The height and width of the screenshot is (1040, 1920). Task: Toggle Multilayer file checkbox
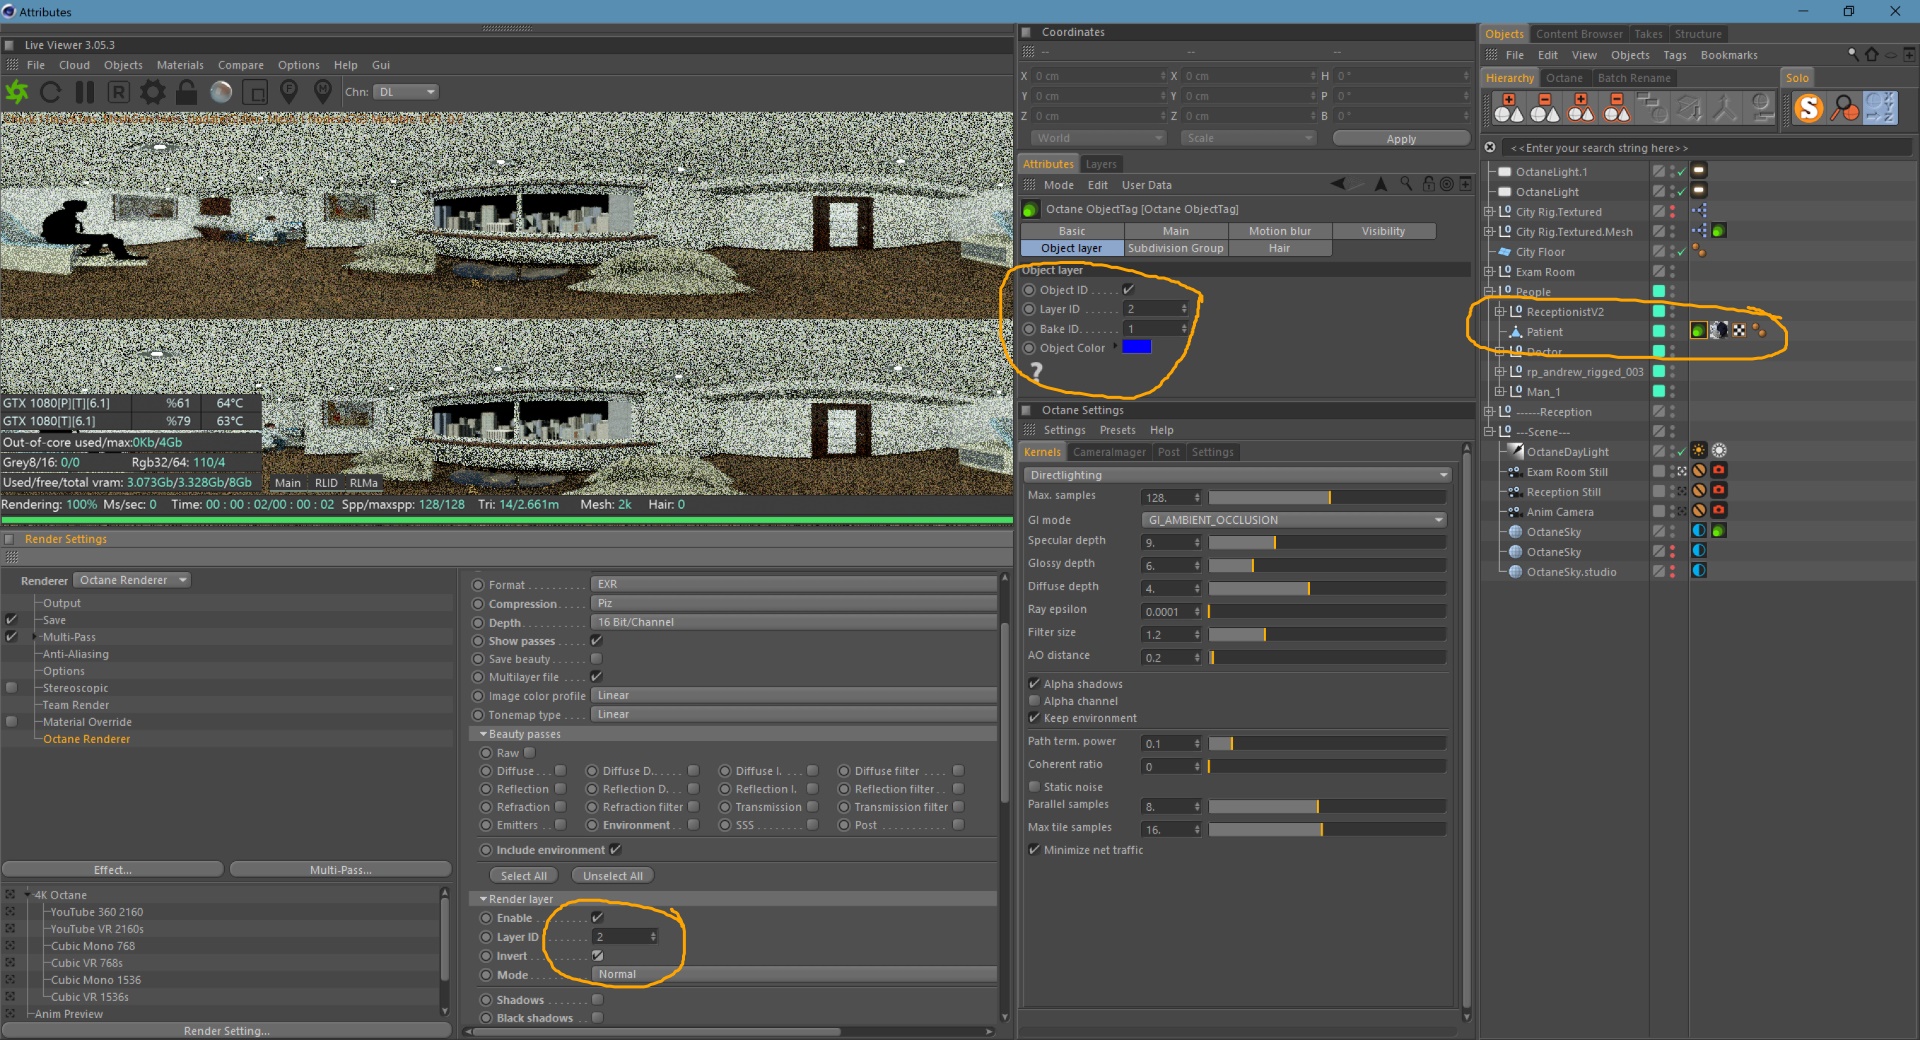click(596, 676)
